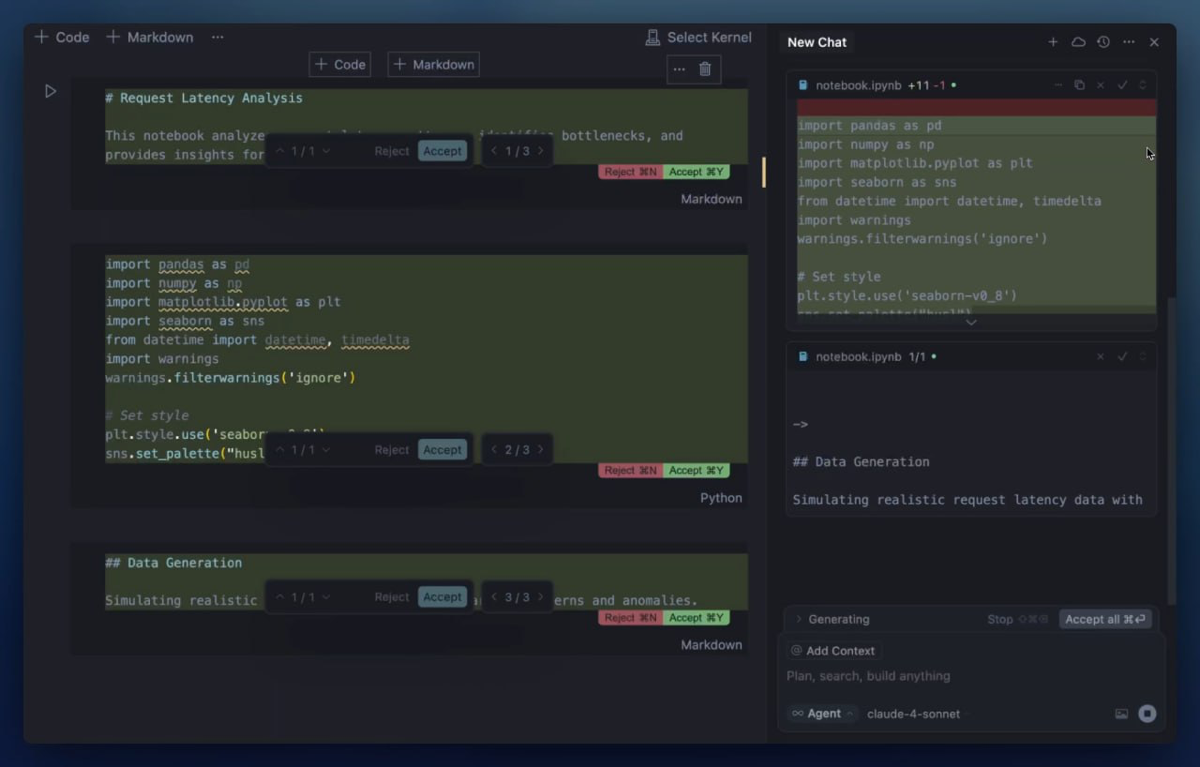The image size is (1200, 767).
Task: Open the claude-4-sonnet model dropdown
Action: pyautogui.click(x=913, y=714)
